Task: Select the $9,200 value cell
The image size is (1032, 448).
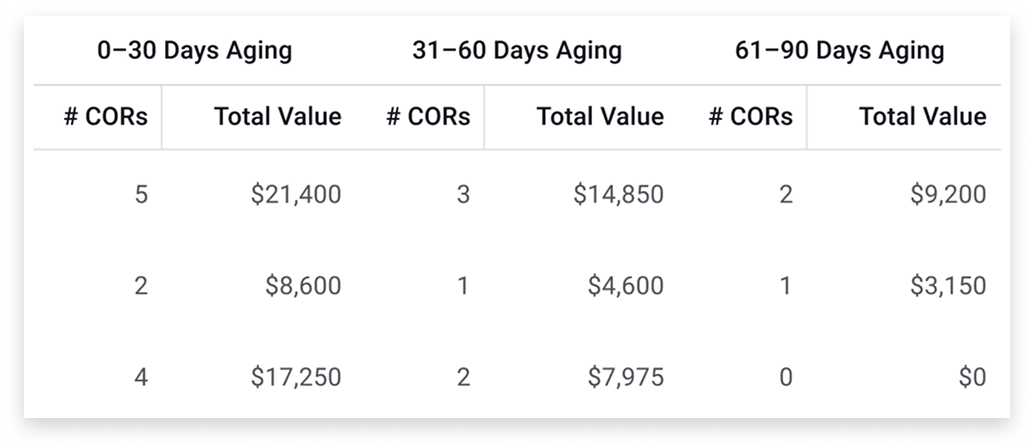Action: pos(947,194)
